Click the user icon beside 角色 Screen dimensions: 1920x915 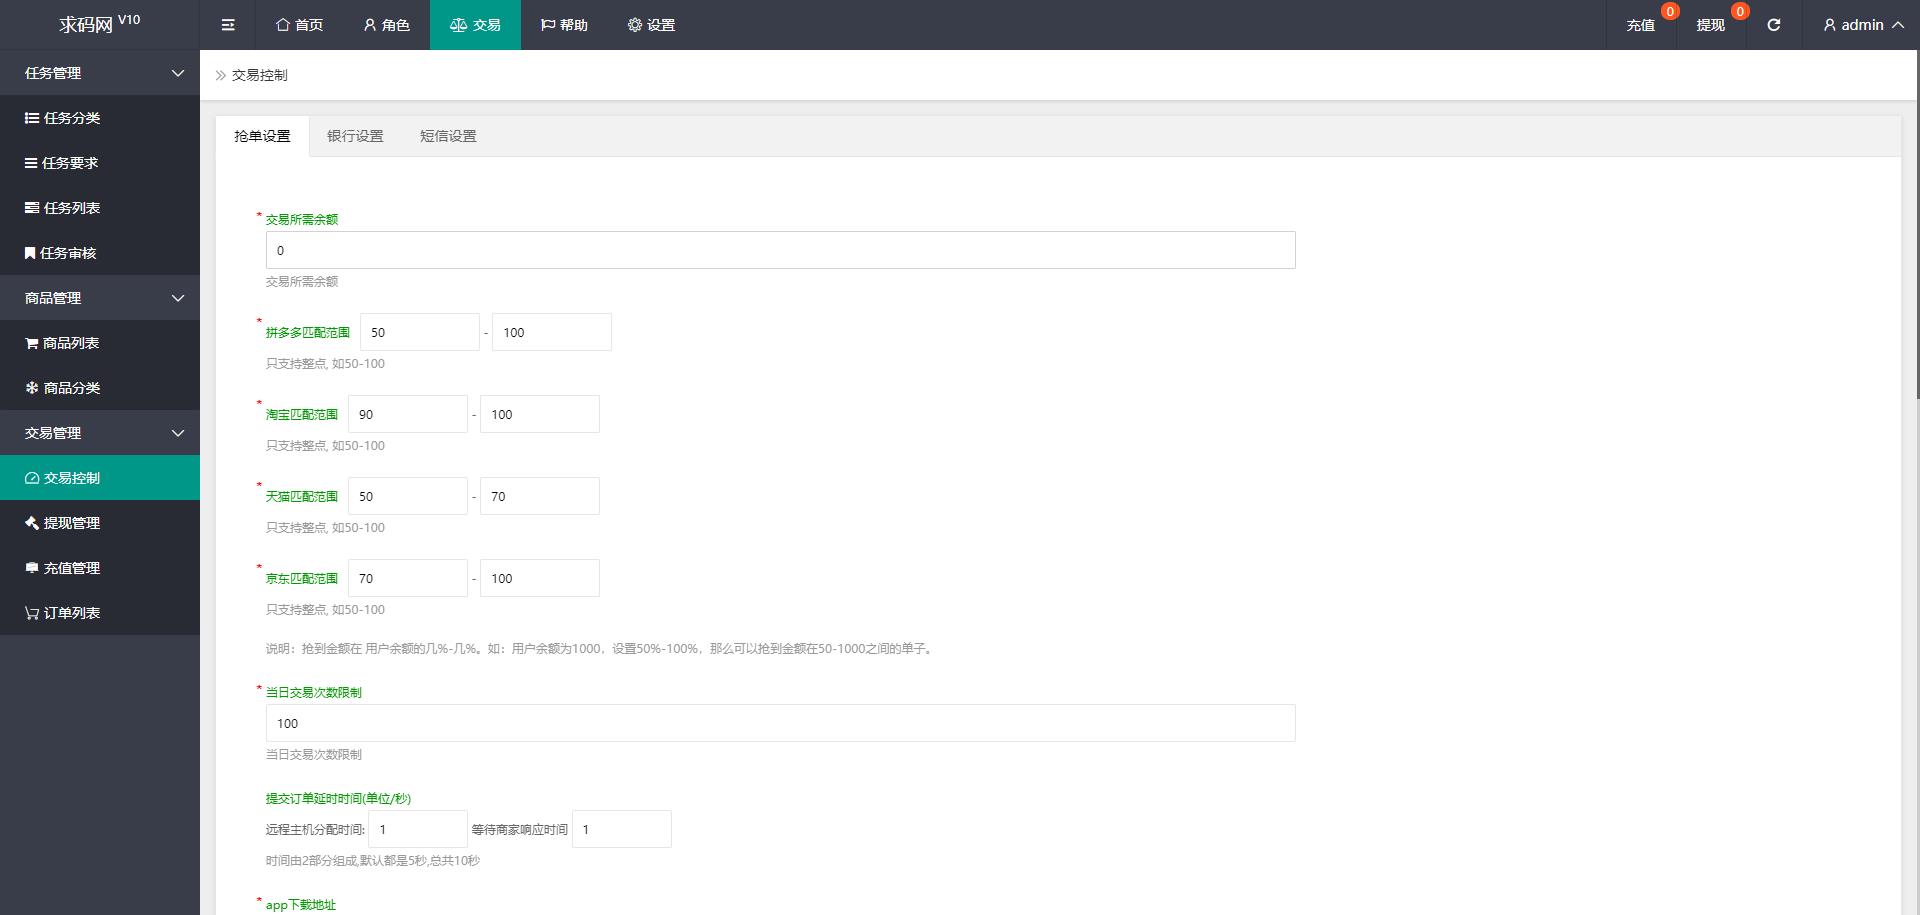(x=370, y=25)
